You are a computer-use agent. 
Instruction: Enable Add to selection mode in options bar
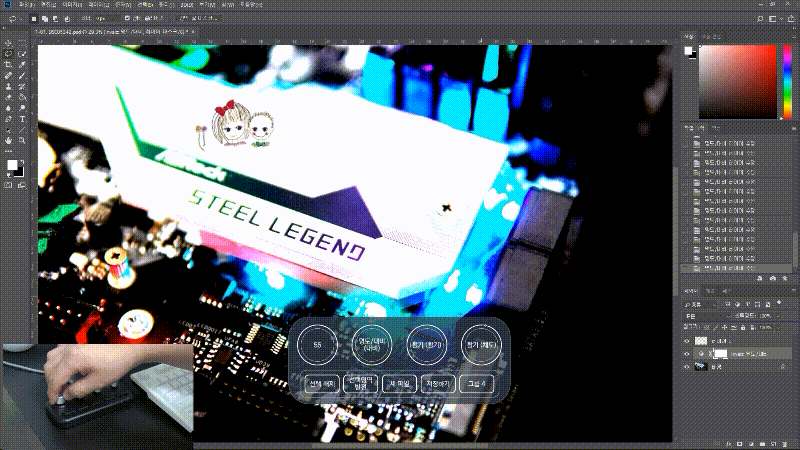pos(45,18)
